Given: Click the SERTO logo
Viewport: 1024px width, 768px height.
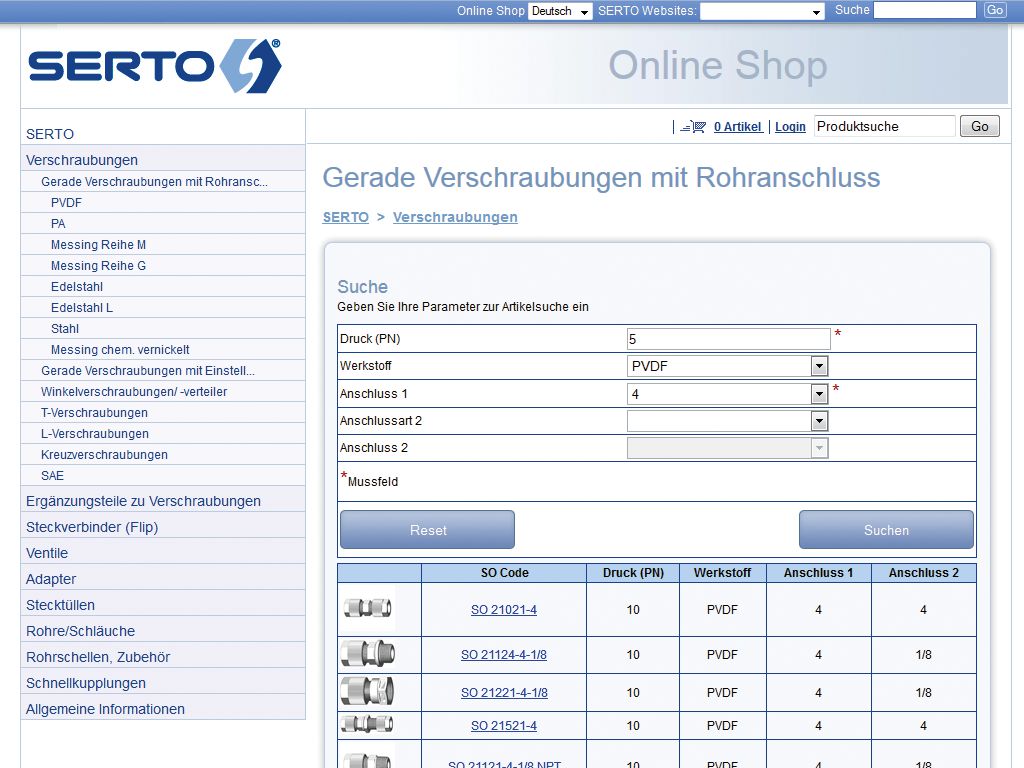Looking at the screenshot, I should pos(155,66).
